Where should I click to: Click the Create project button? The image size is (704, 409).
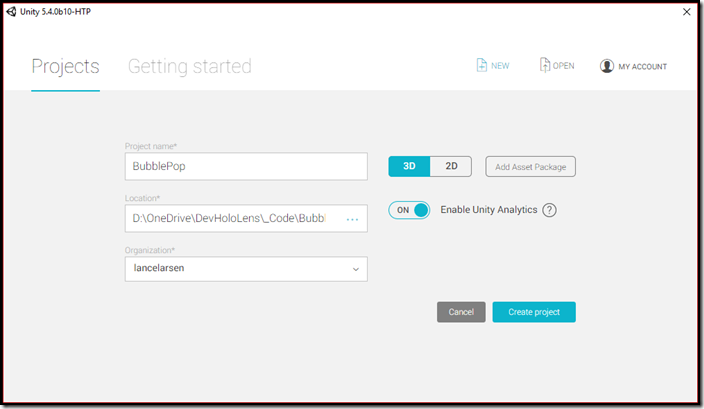(534, 312)
